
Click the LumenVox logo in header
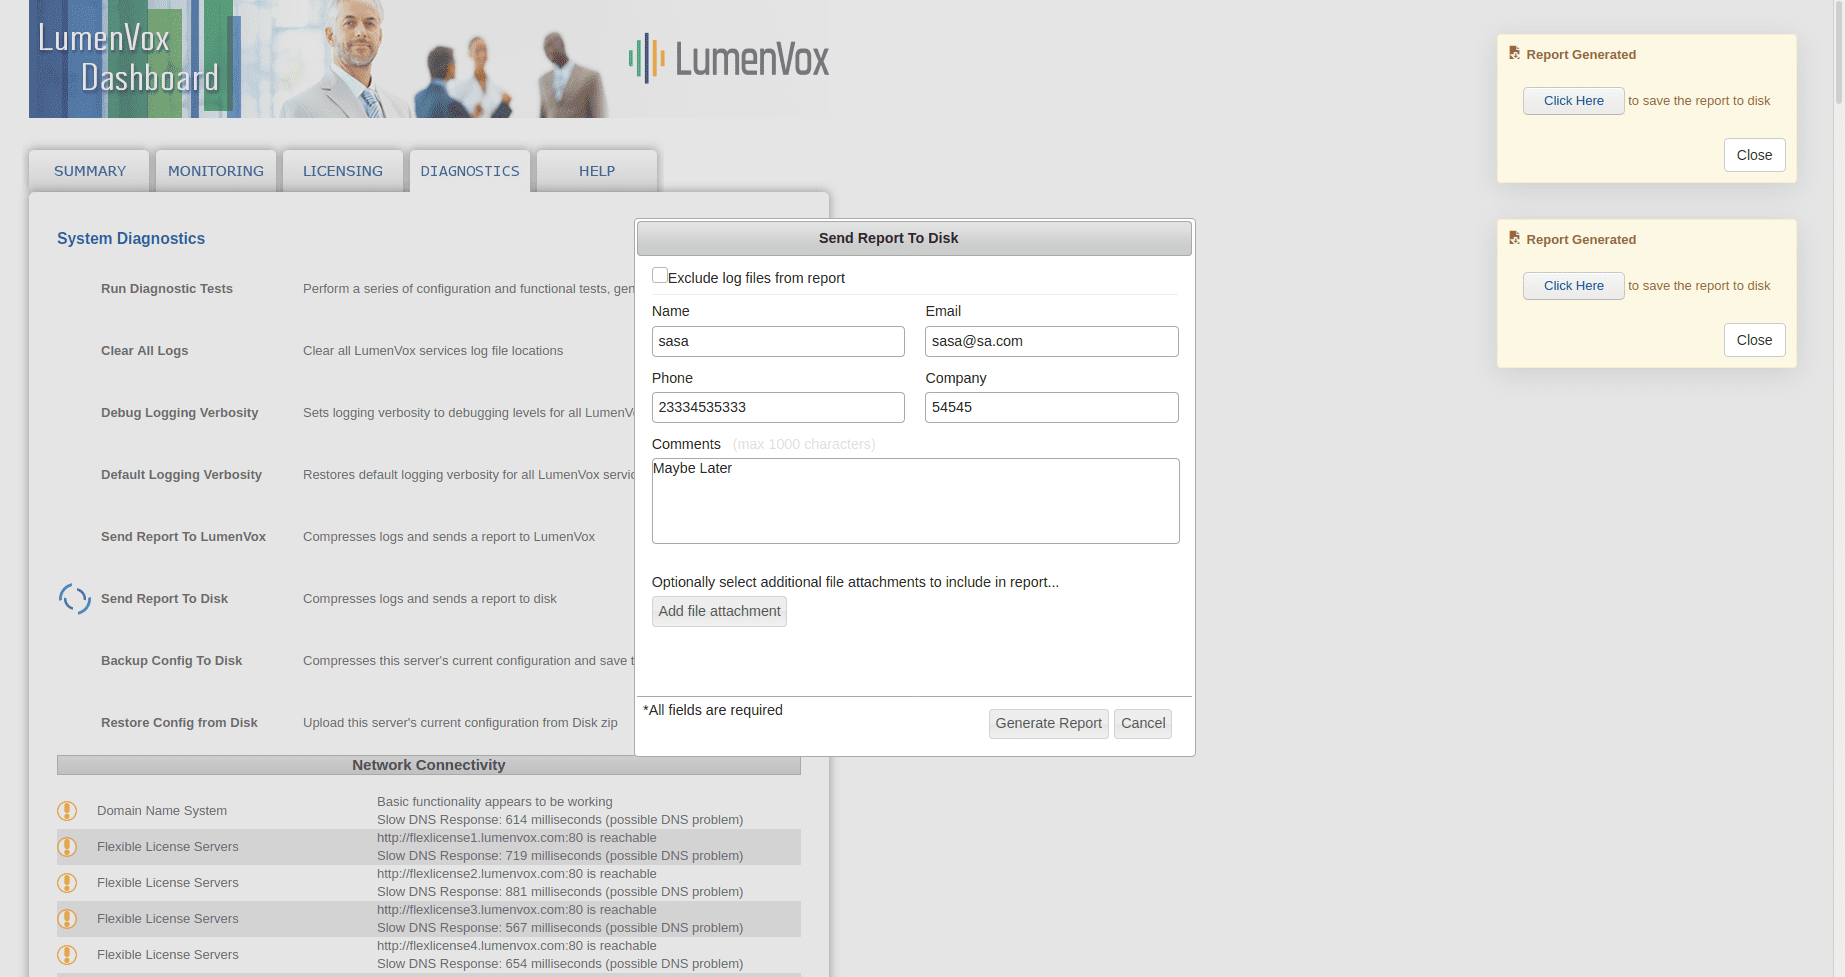point(729,59)
